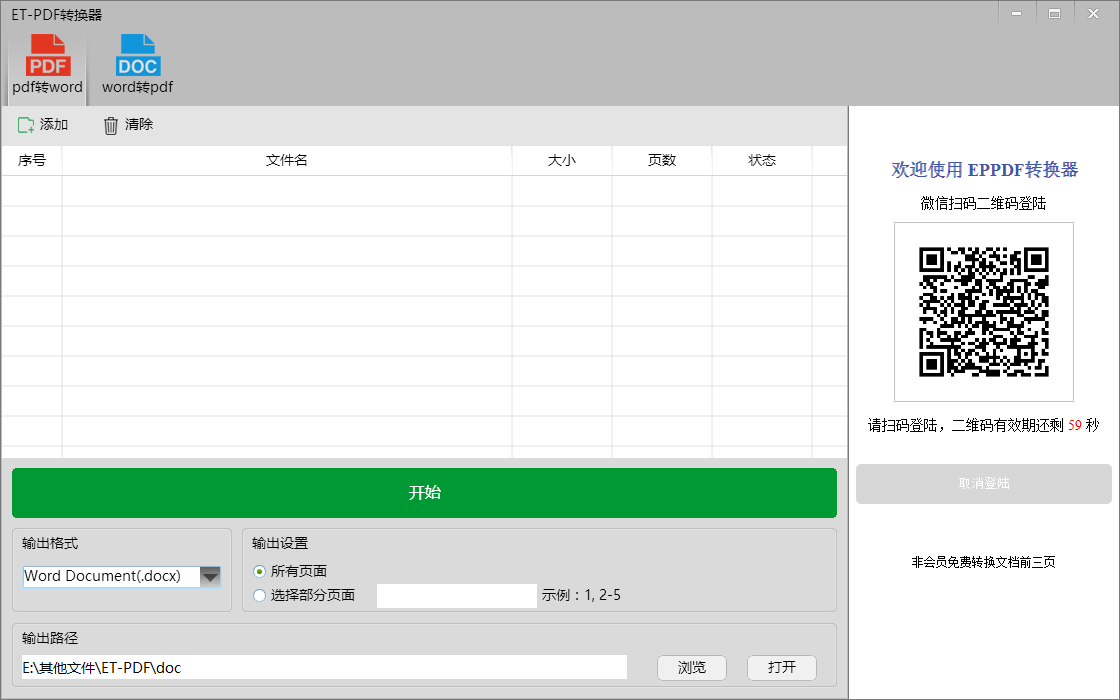Click the 大小 column header
This screenshot has width=1120, height=700.
click(x=562, y=160)
